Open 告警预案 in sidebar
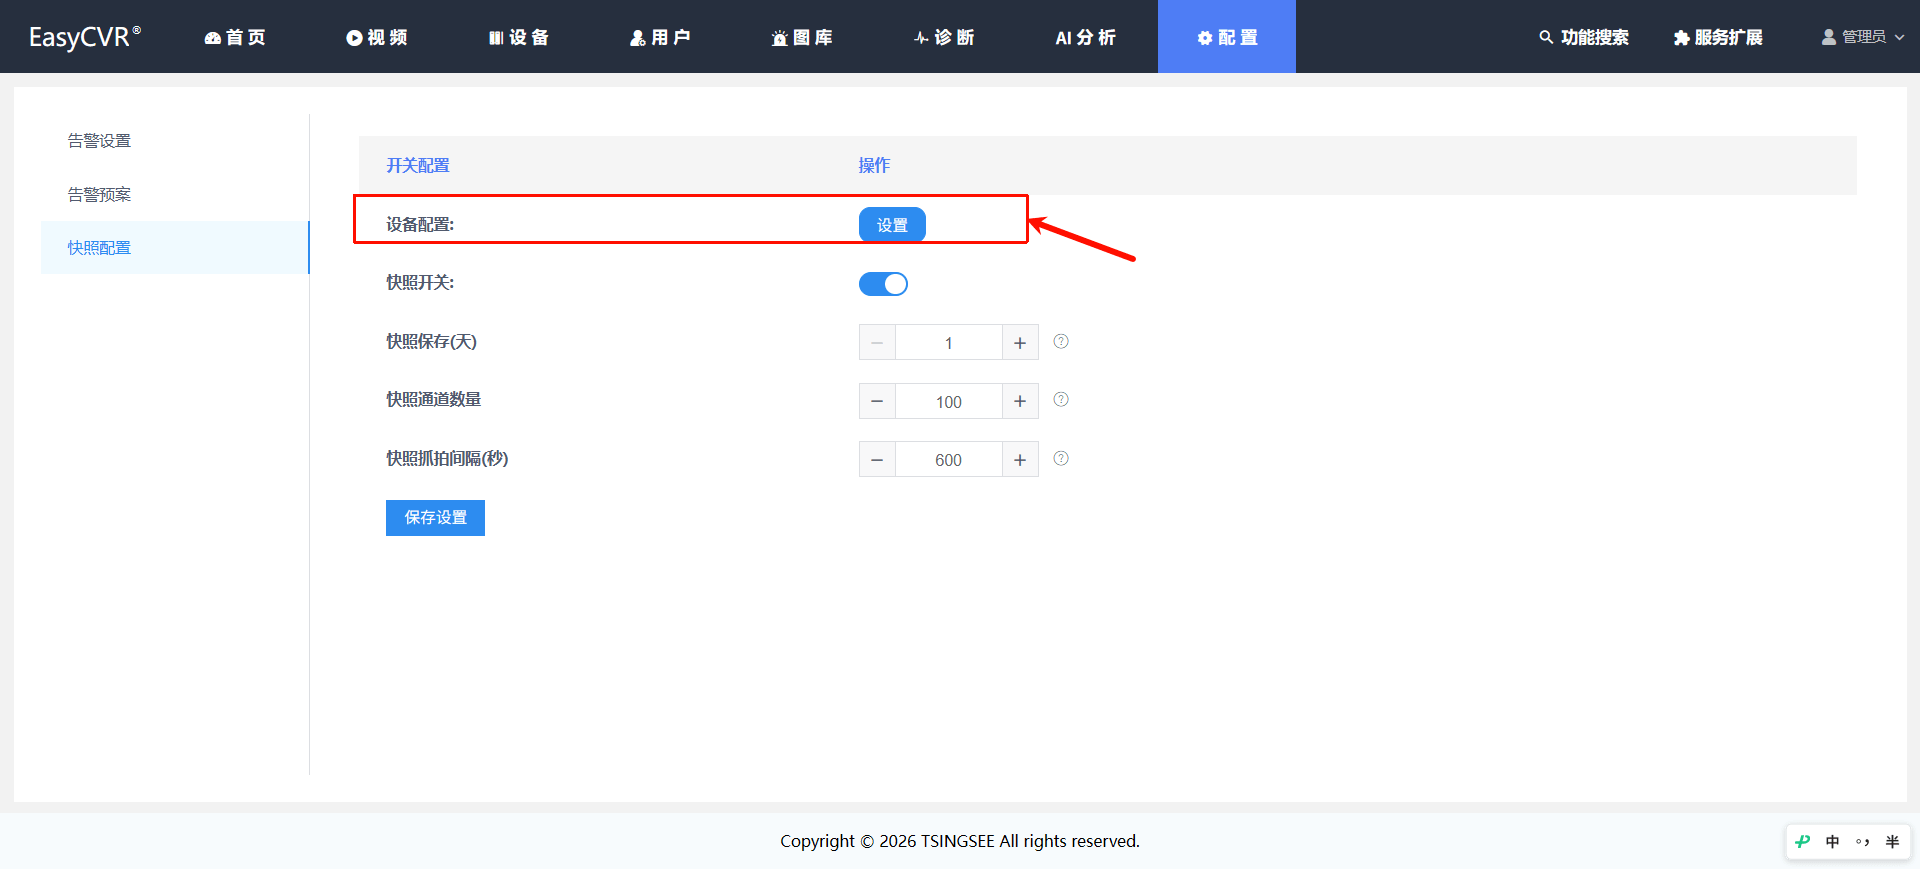Image resolution: width=1920 pixels, height=869 pixels. [99, 195]
